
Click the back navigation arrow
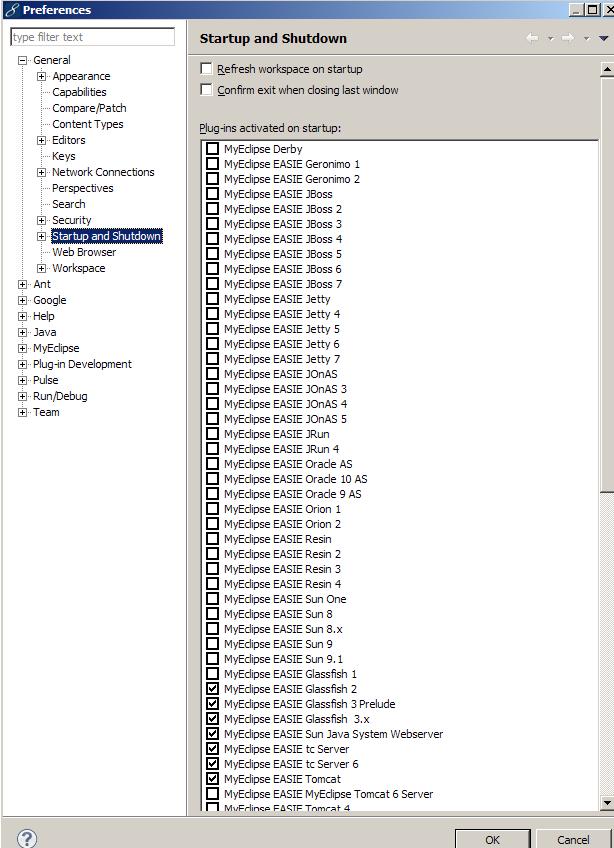532,38
